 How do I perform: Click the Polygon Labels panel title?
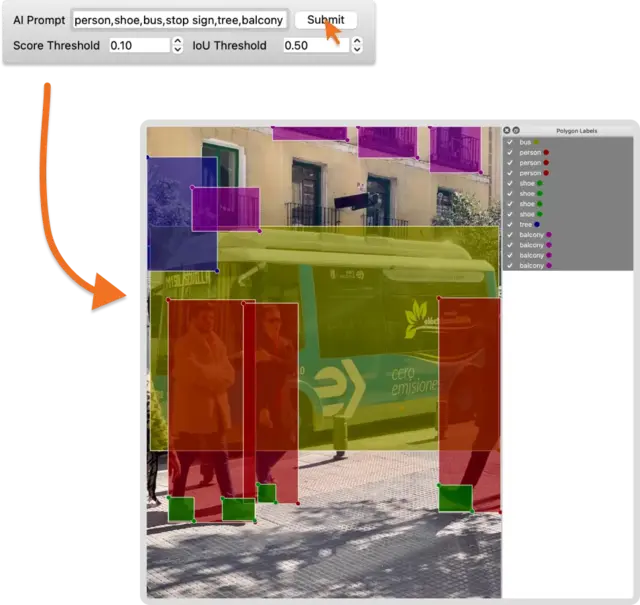(576, 131)
